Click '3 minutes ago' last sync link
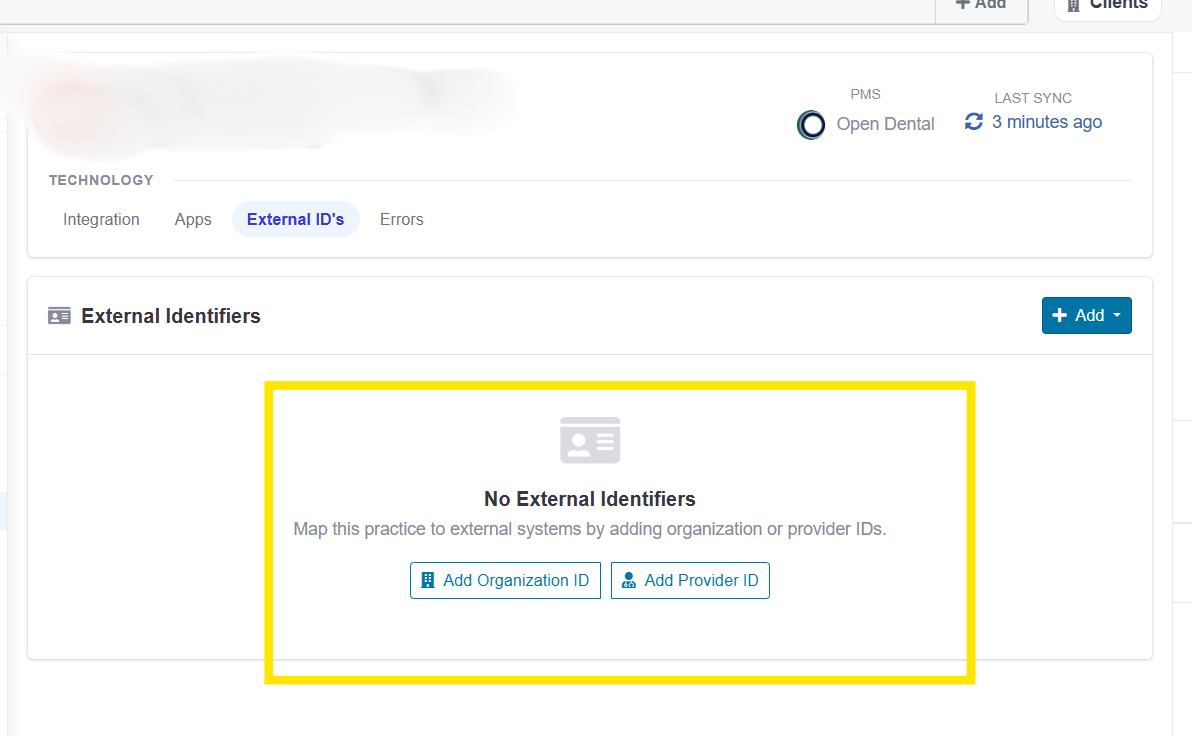 [x=1047, y=122]
